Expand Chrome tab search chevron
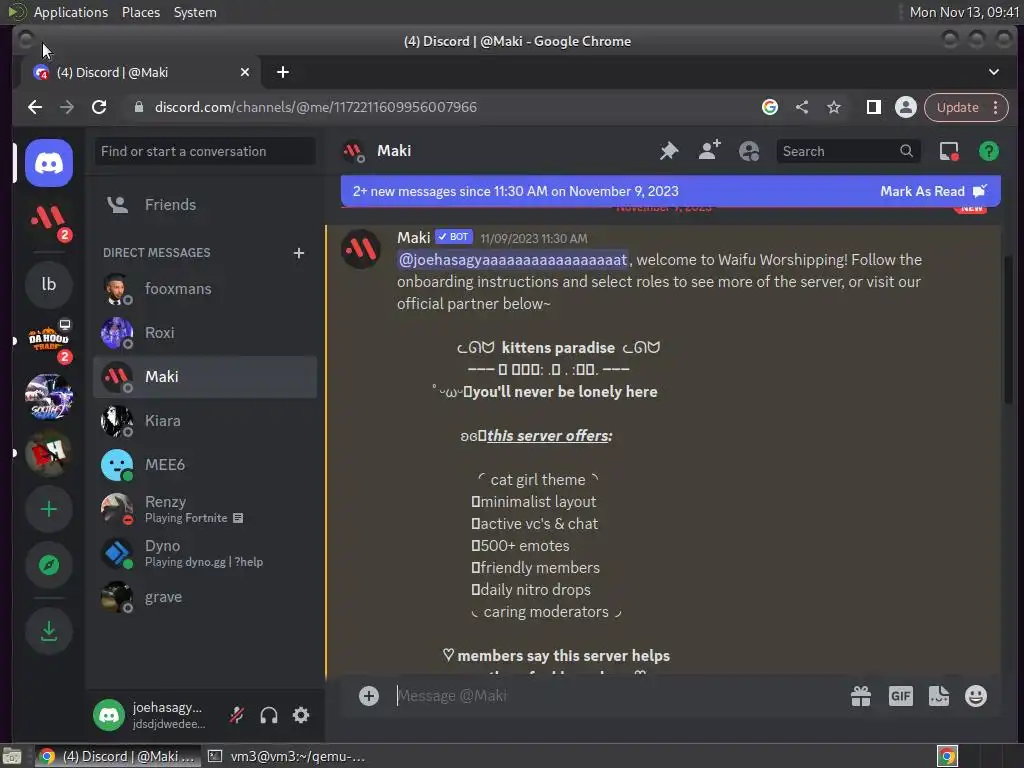 [x=994, y=72]
